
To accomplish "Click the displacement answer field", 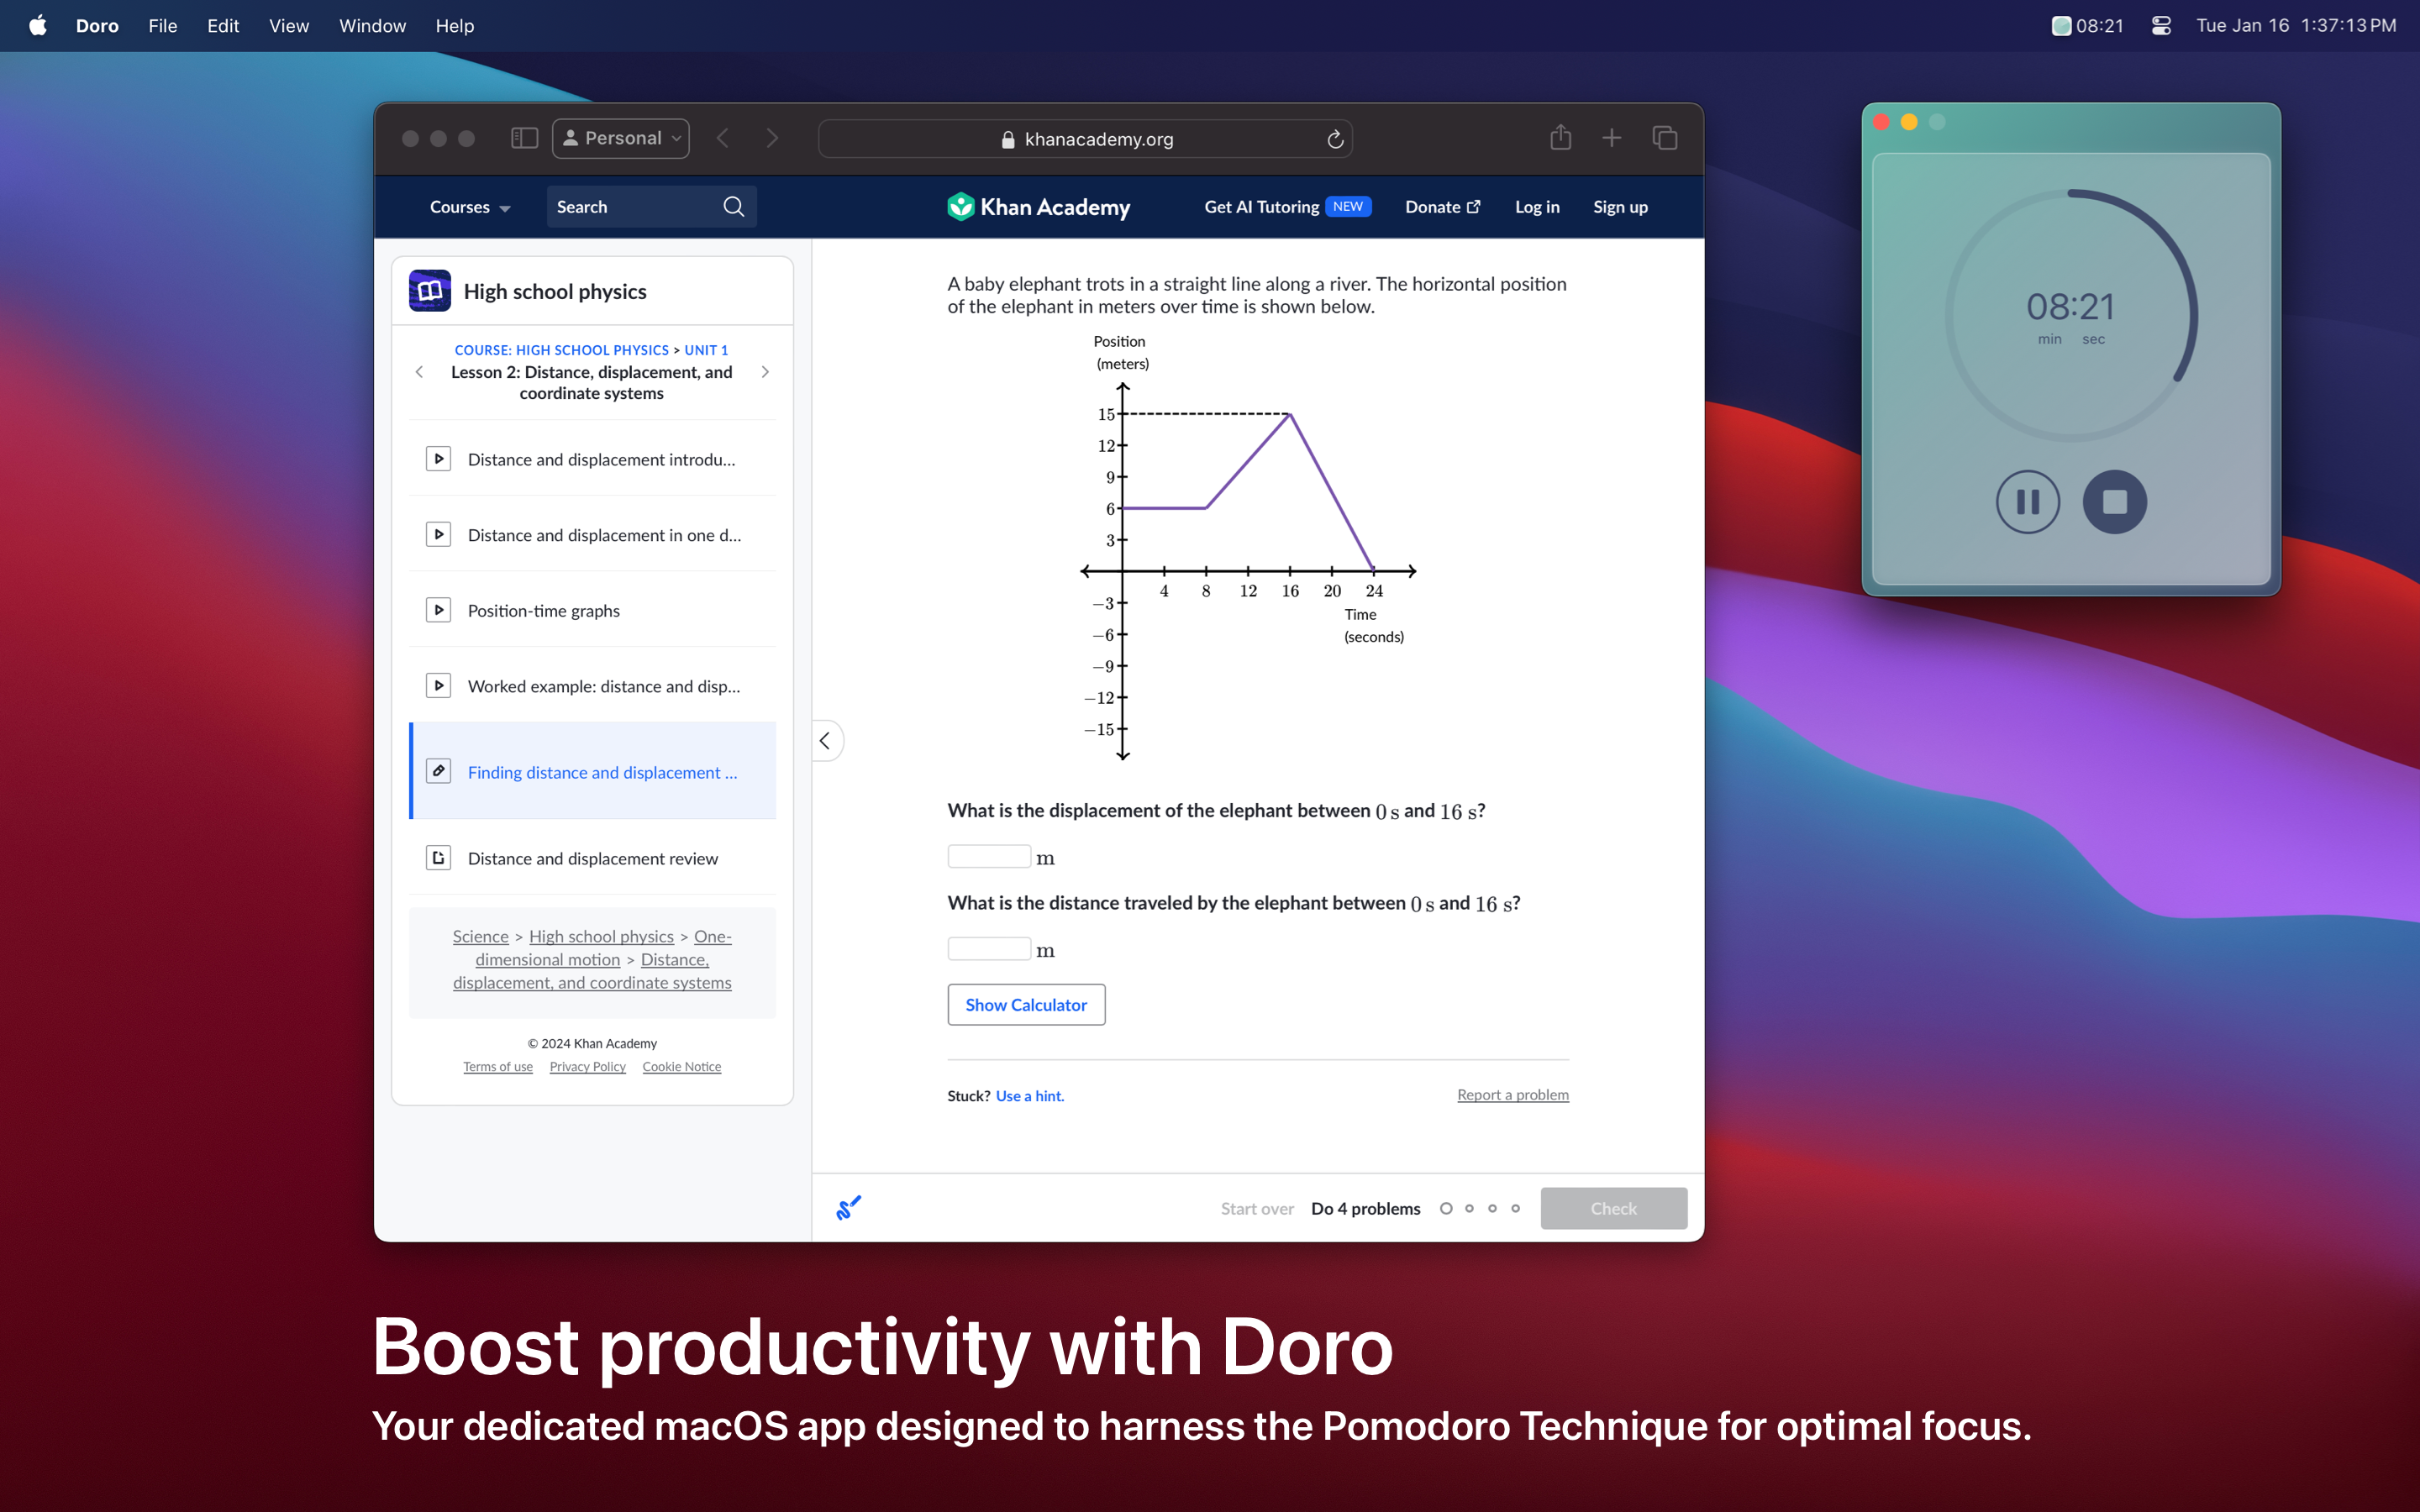I will 989,857.
